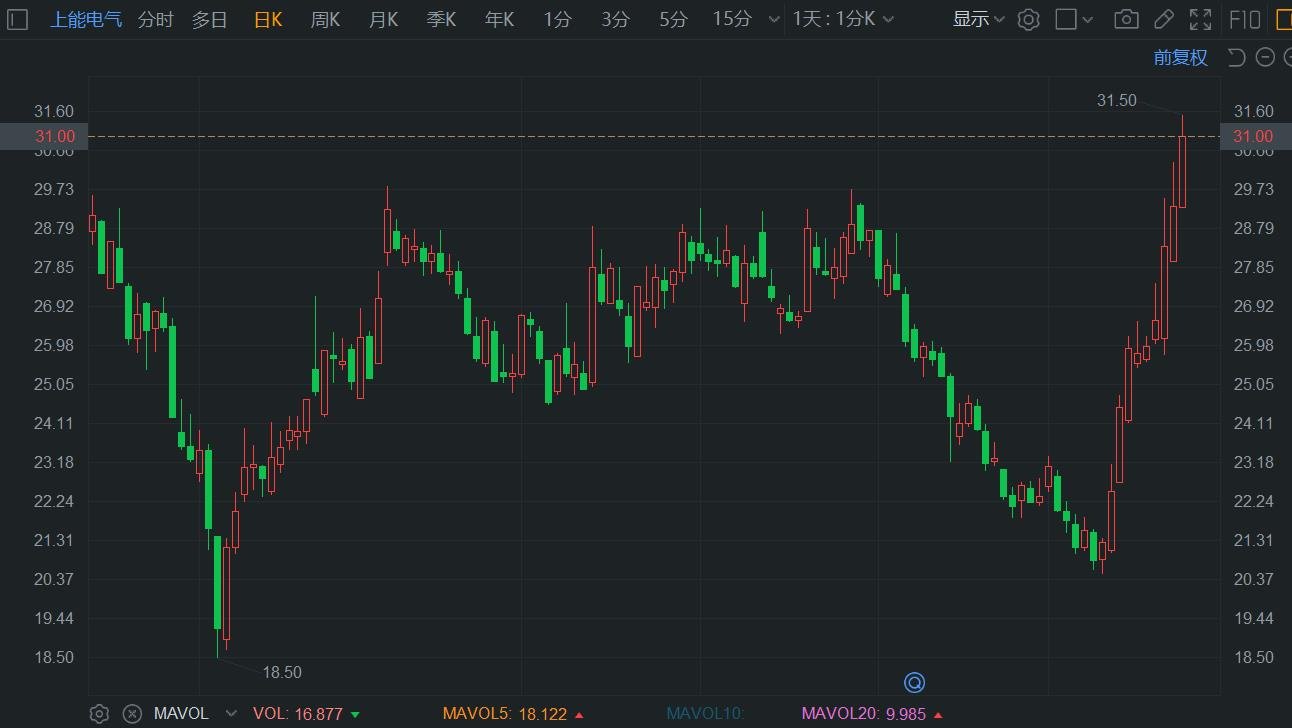Viewport: 1292px width, 728px height.
Task: Expand the MAVOL indicator selector arrow
Action: tap(231, 714)
